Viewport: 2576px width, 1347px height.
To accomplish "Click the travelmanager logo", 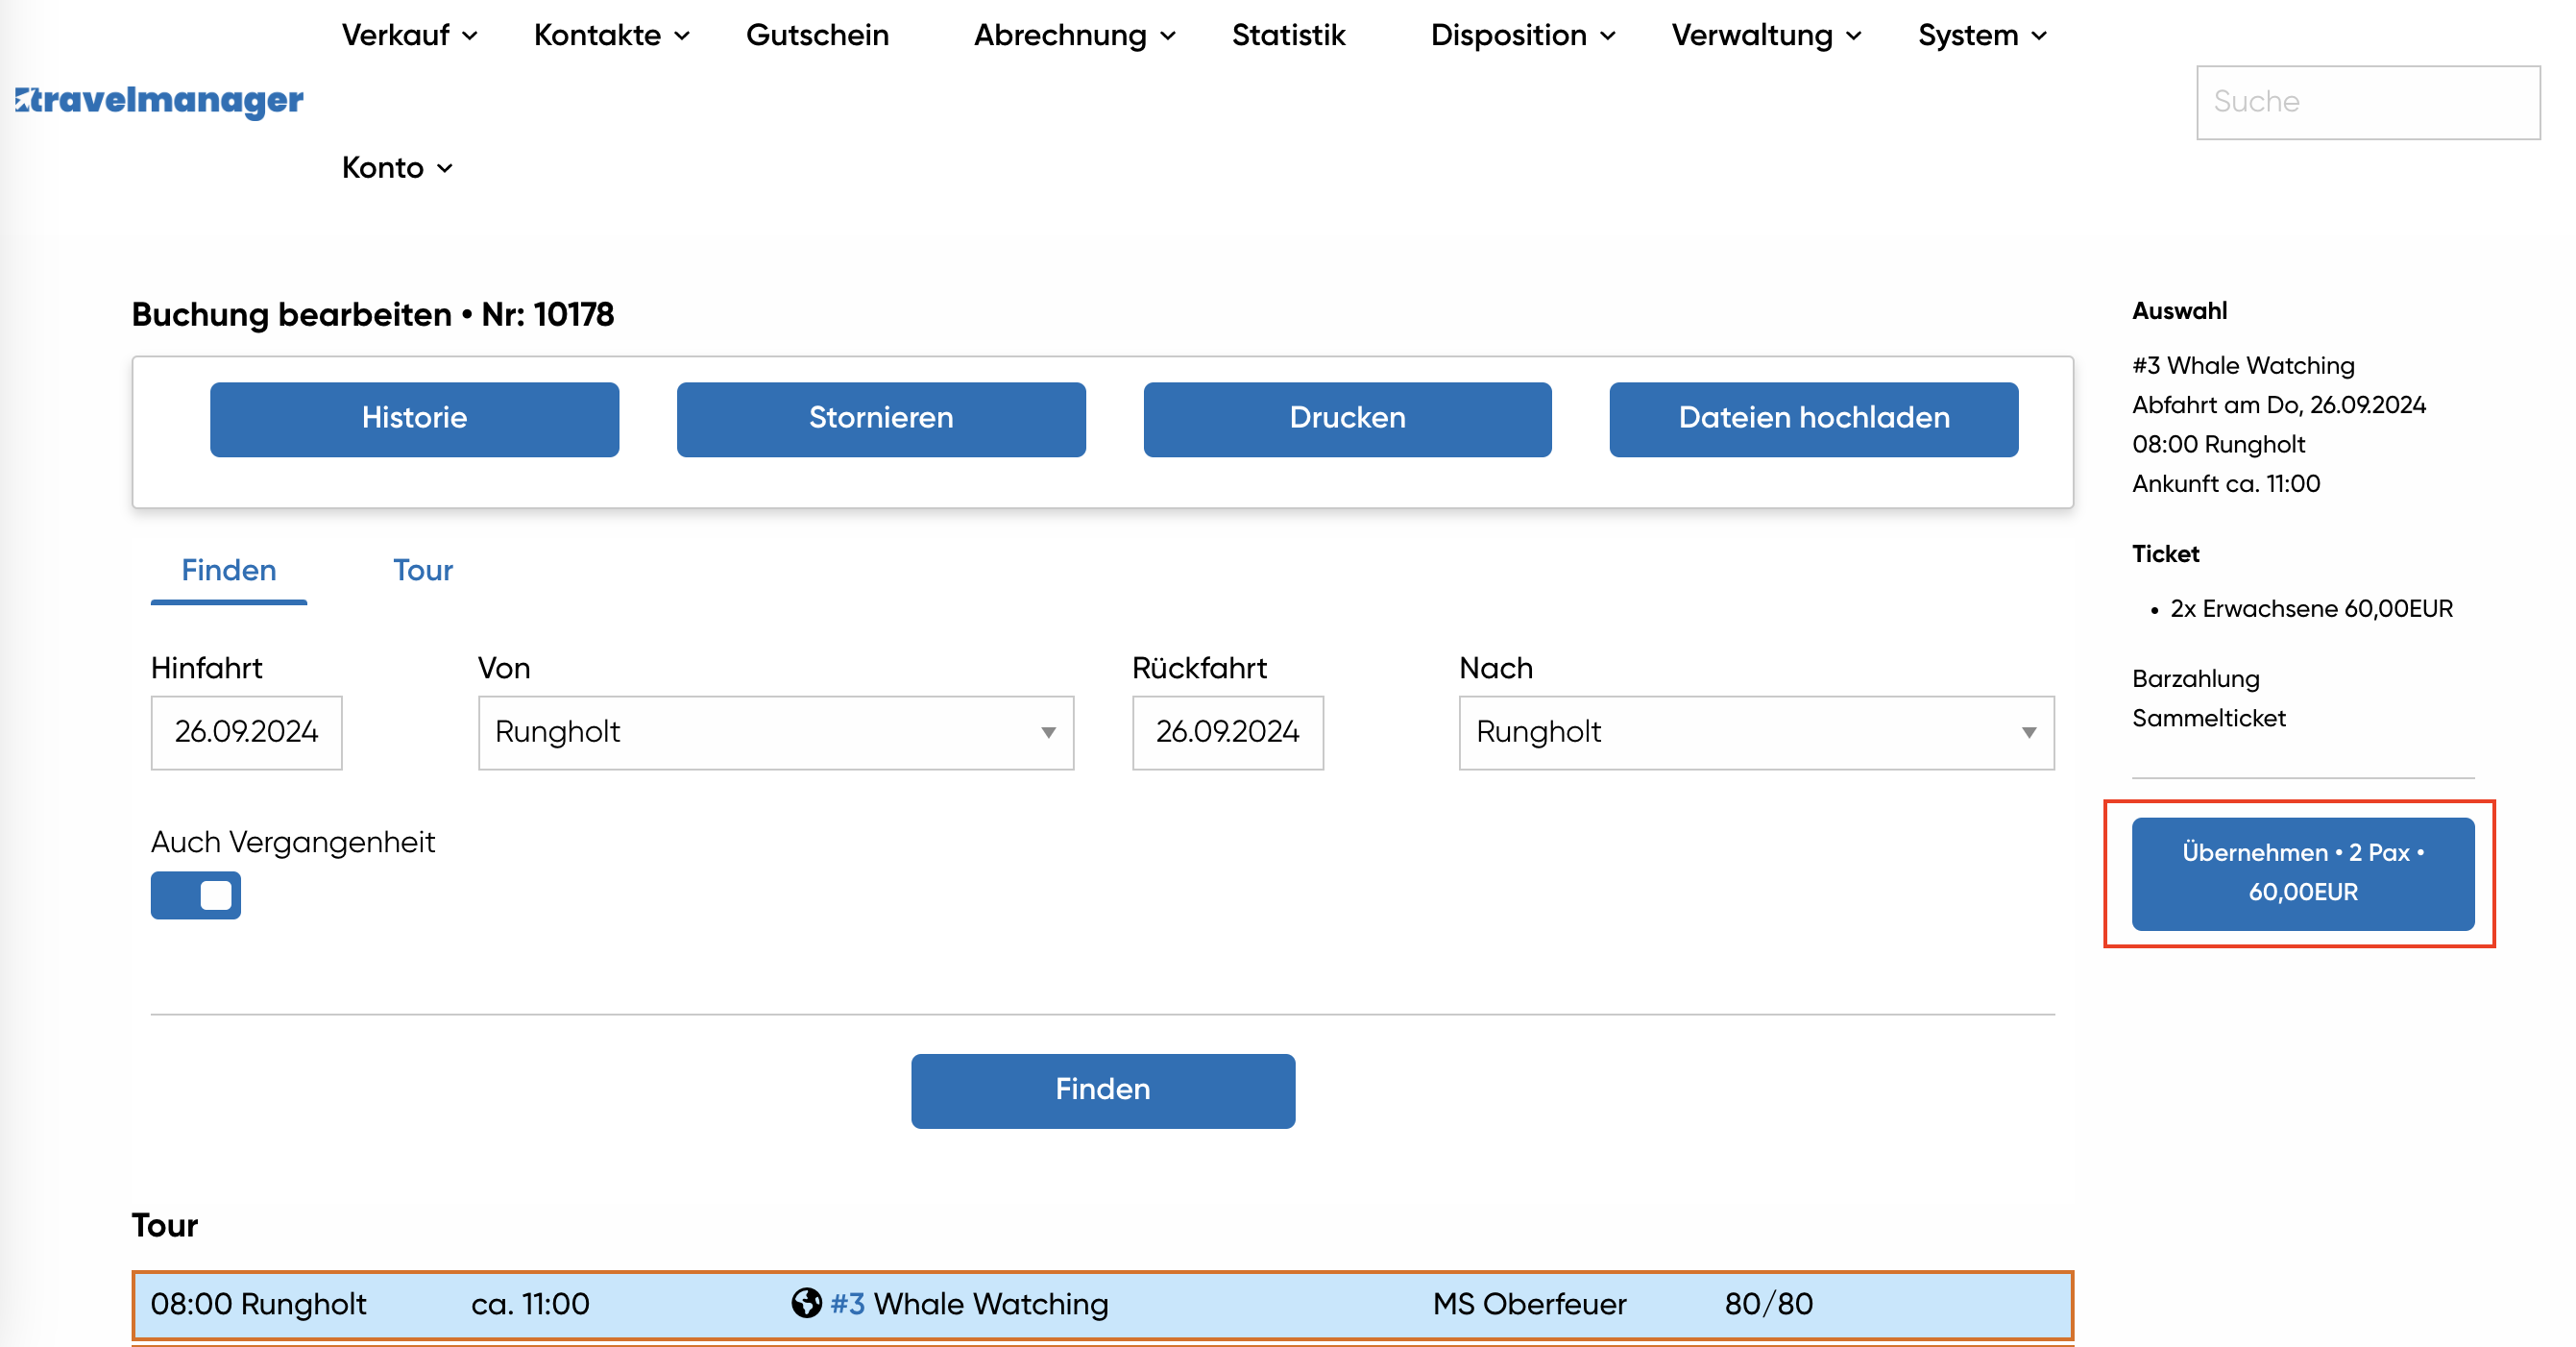I will 159,100.
